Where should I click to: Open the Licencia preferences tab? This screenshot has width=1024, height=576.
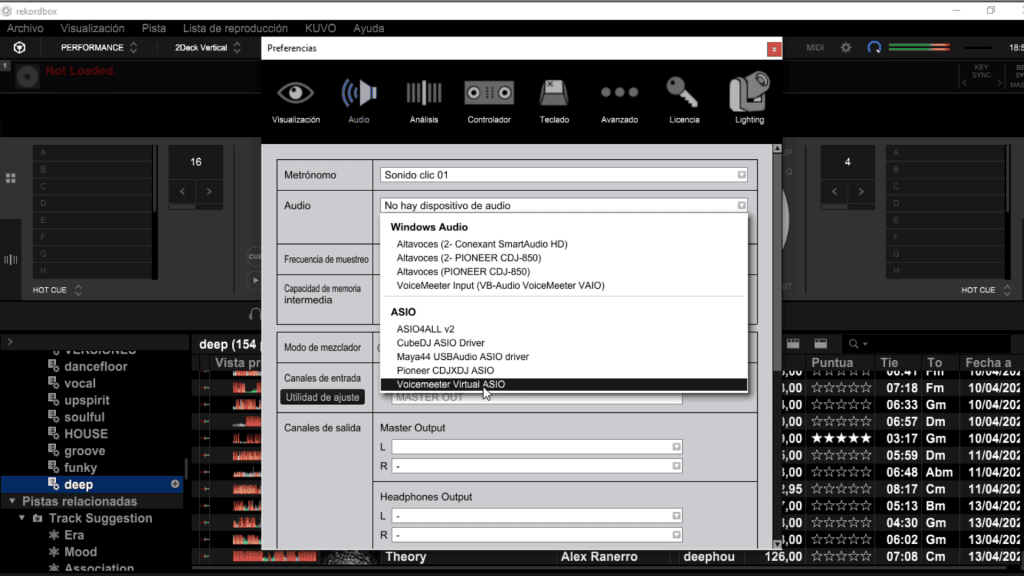(684, 101)
